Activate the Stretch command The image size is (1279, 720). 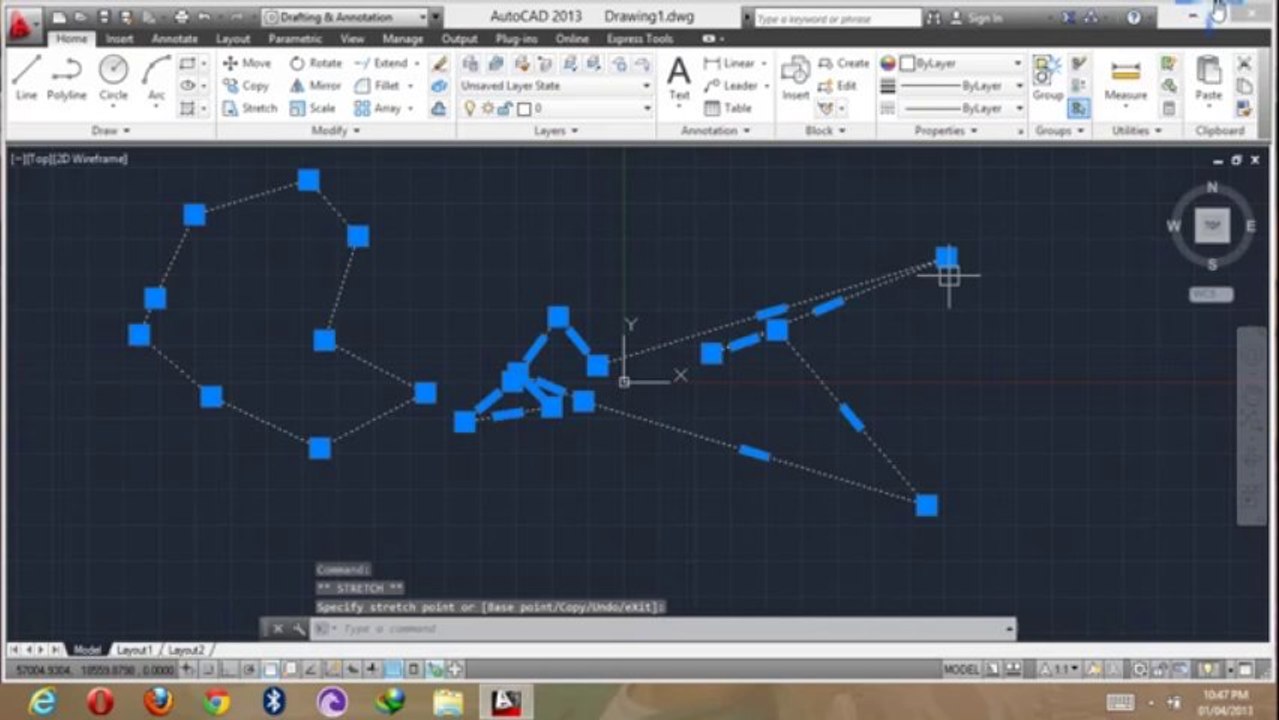(x=250, y=108)
